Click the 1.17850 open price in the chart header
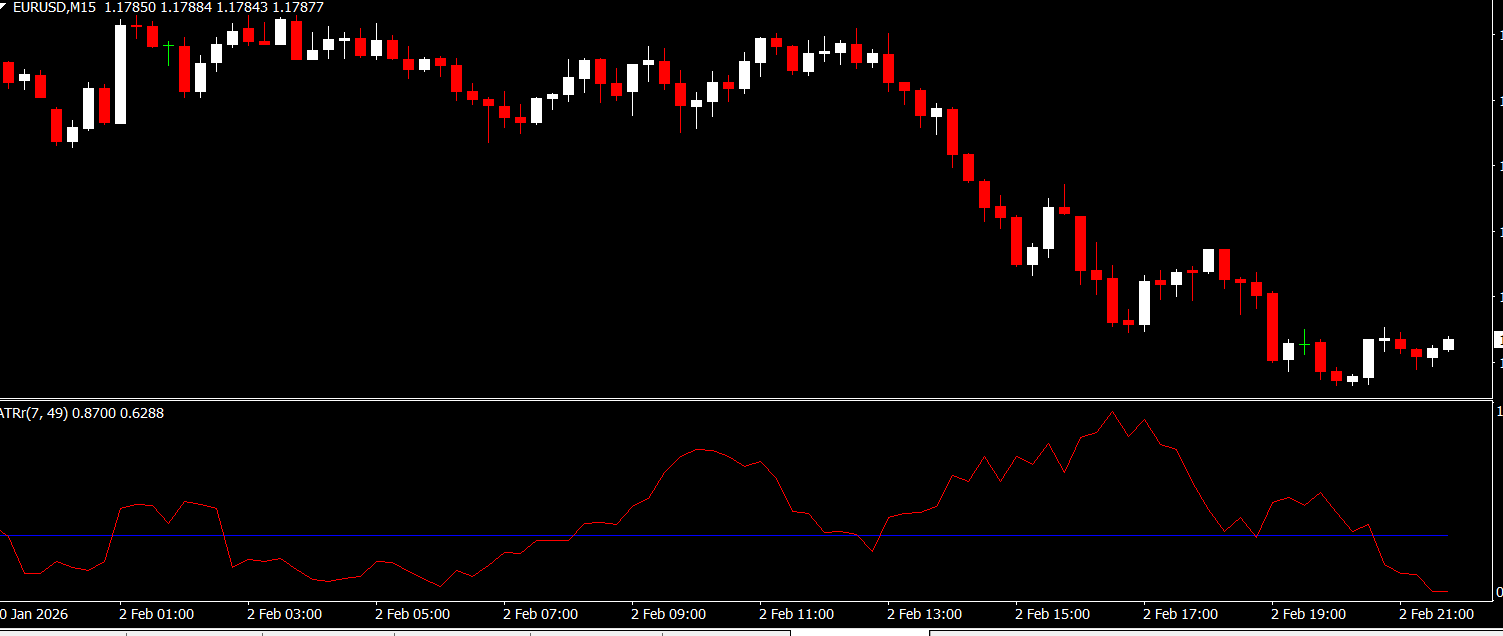 (x=129, y=7)
